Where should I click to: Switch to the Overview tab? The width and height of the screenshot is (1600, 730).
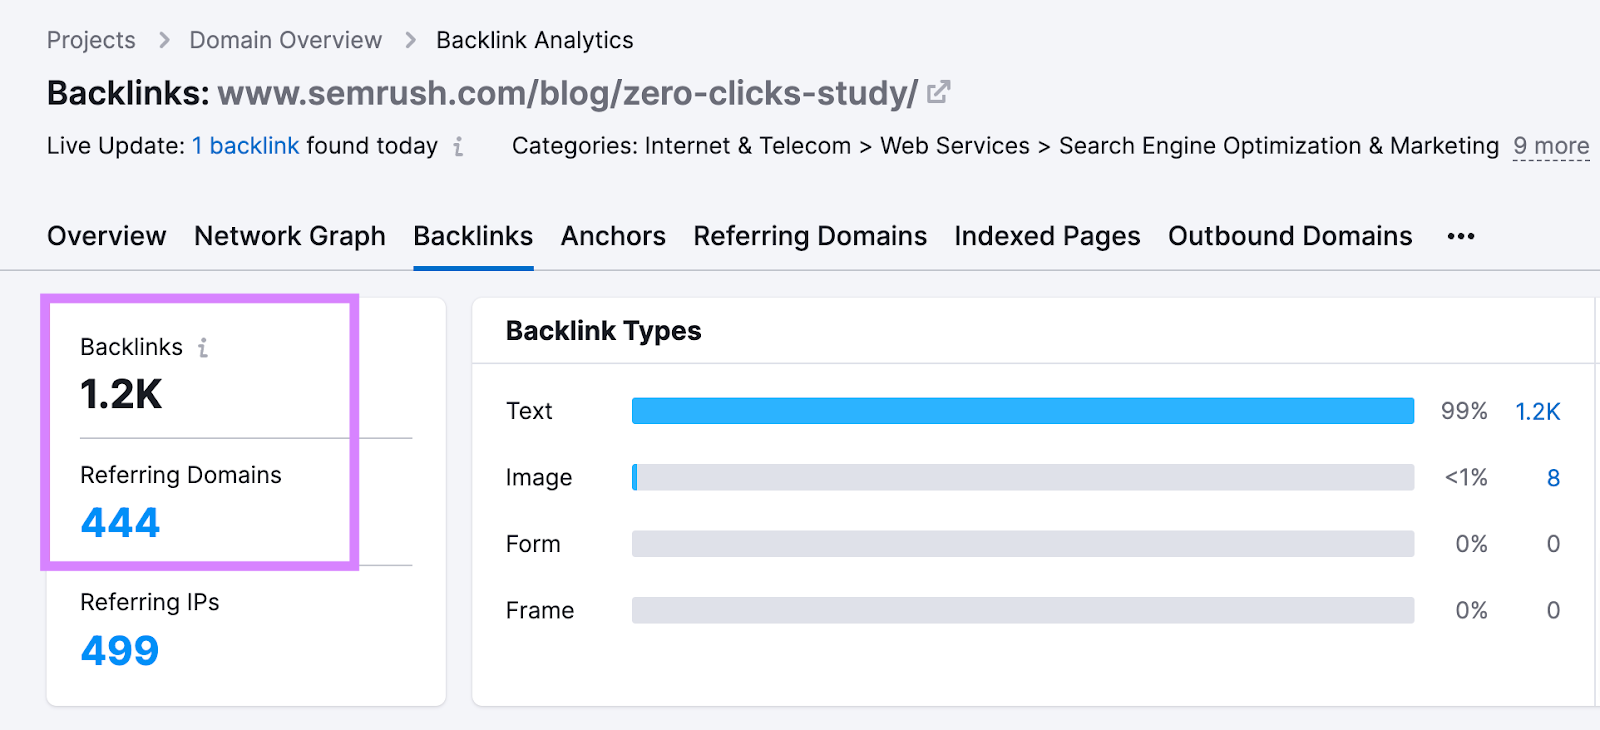(107, 237)
